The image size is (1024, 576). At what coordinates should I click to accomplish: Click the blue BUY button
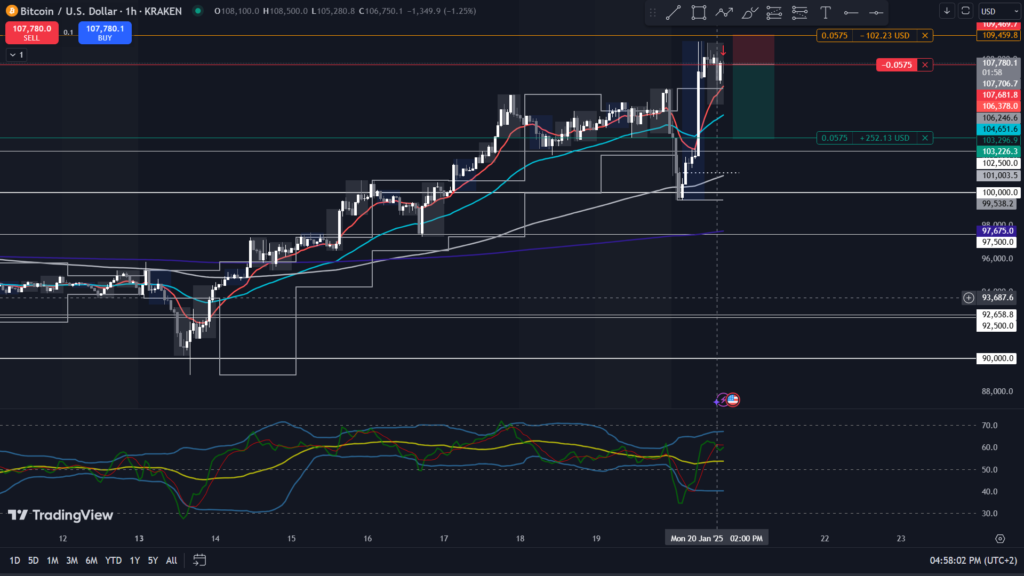(104, 32)
